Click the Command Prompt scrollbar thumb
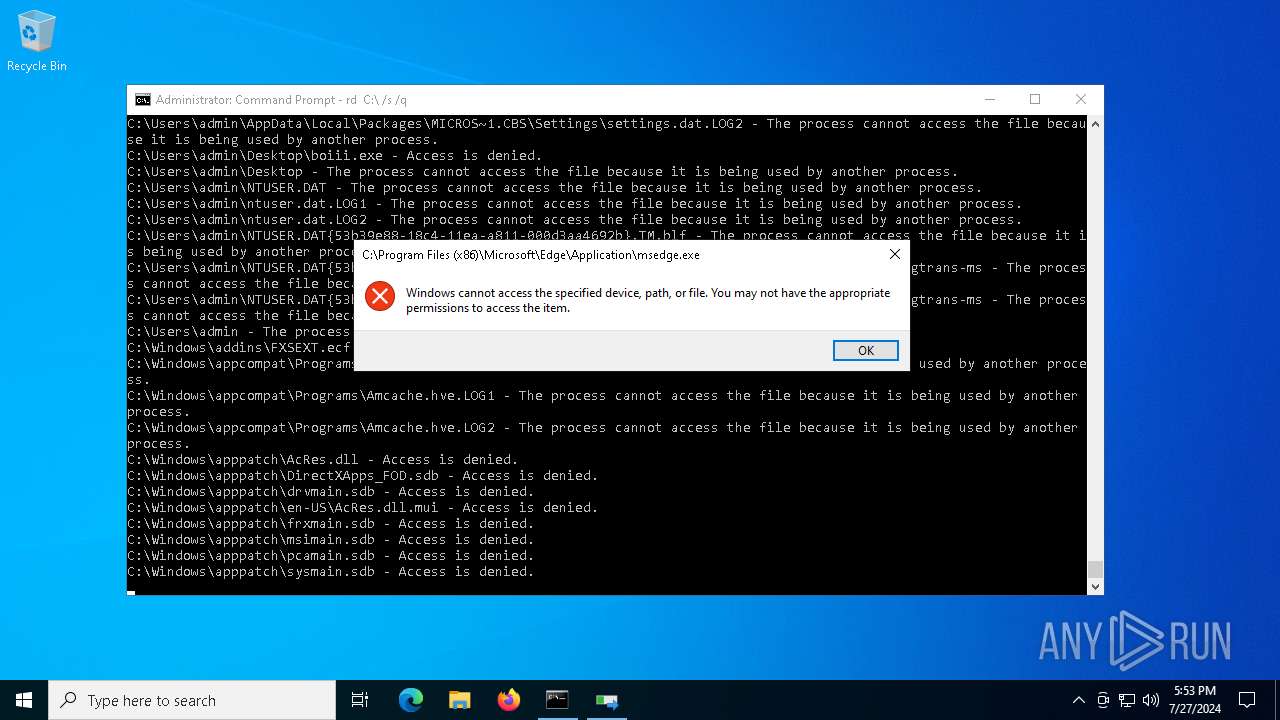The height and width of the screenshot is (720, 1280). coord(1095,570)
